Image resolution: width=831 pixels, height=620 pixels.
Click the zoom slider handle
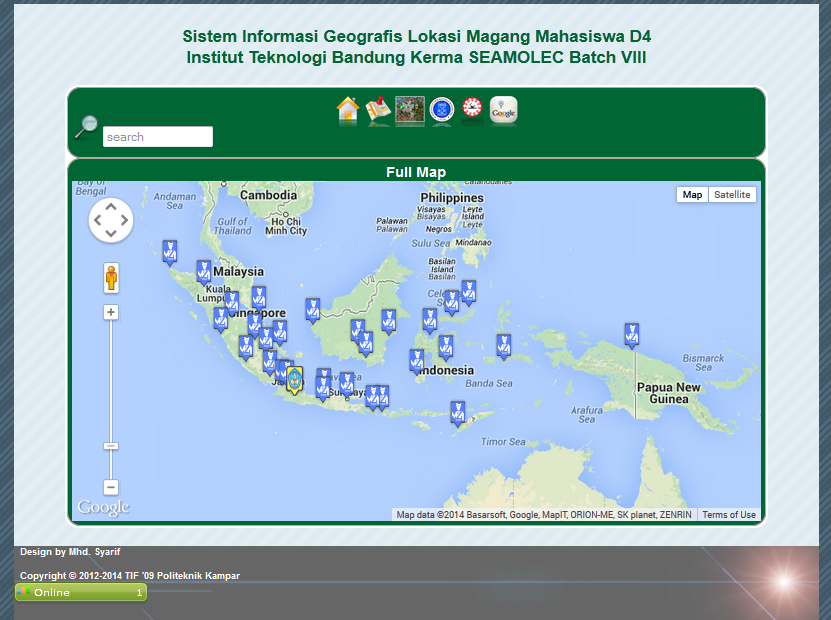click(111, 446)
